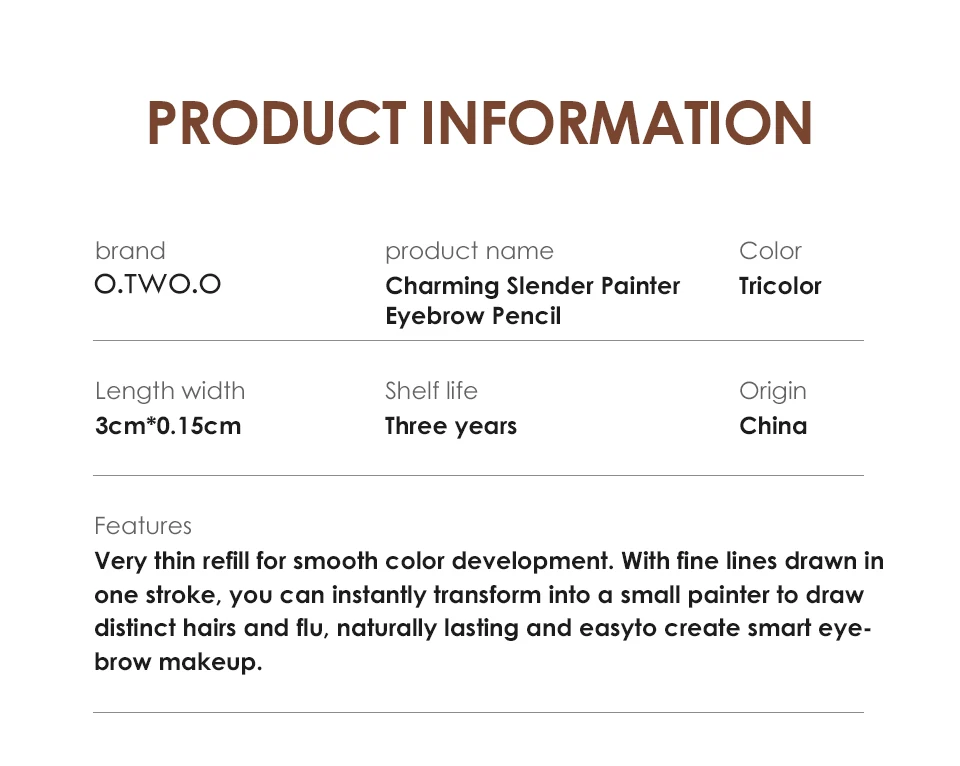
Task: Click the 'Color' field label
Action: [770, 251]
